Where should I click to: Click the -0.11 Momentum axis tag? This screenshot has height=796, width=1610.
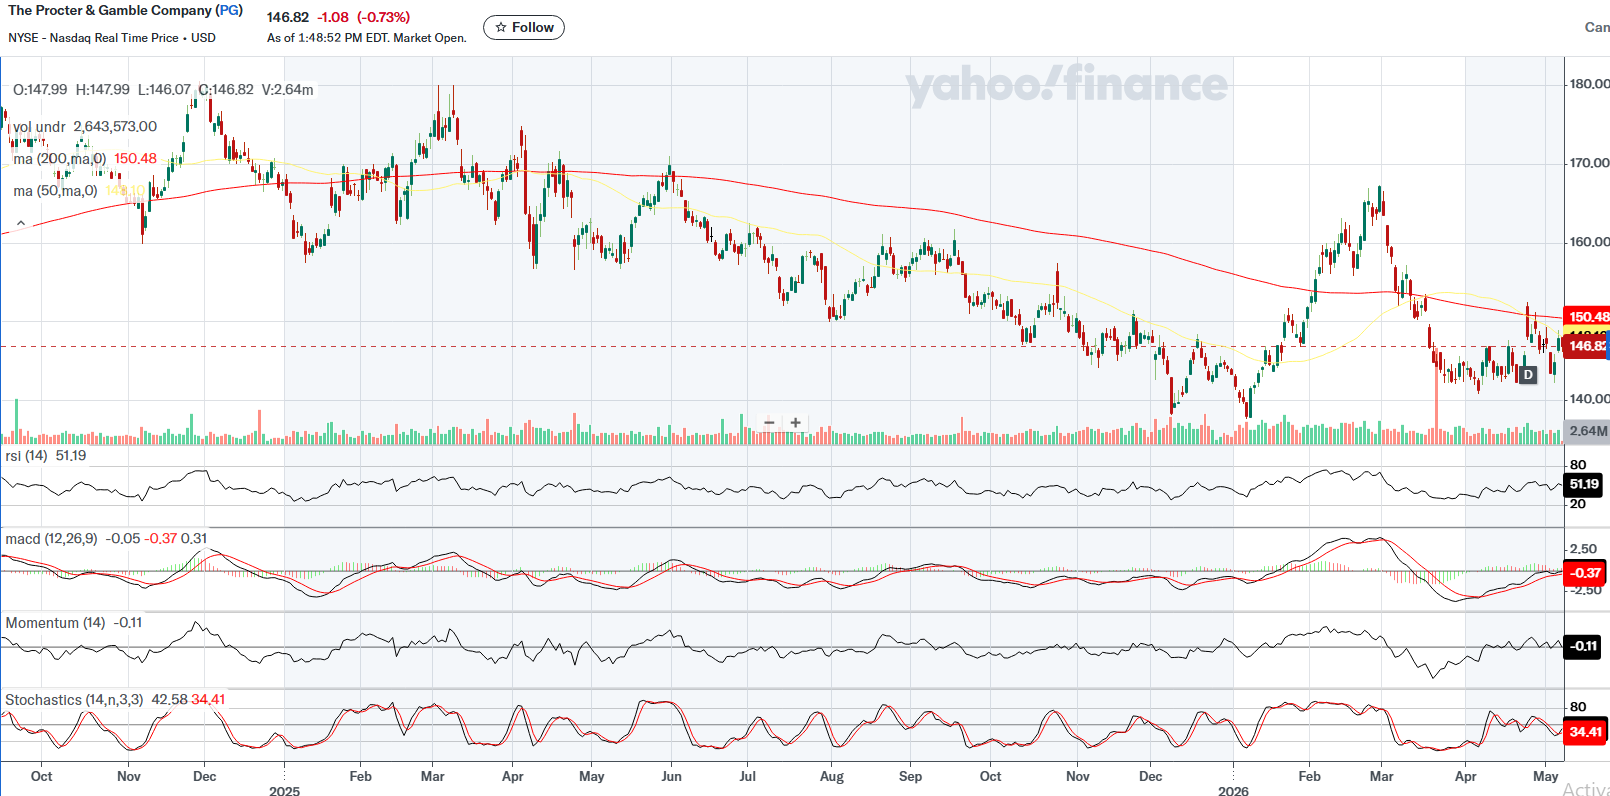click(x=1584, y=646)
